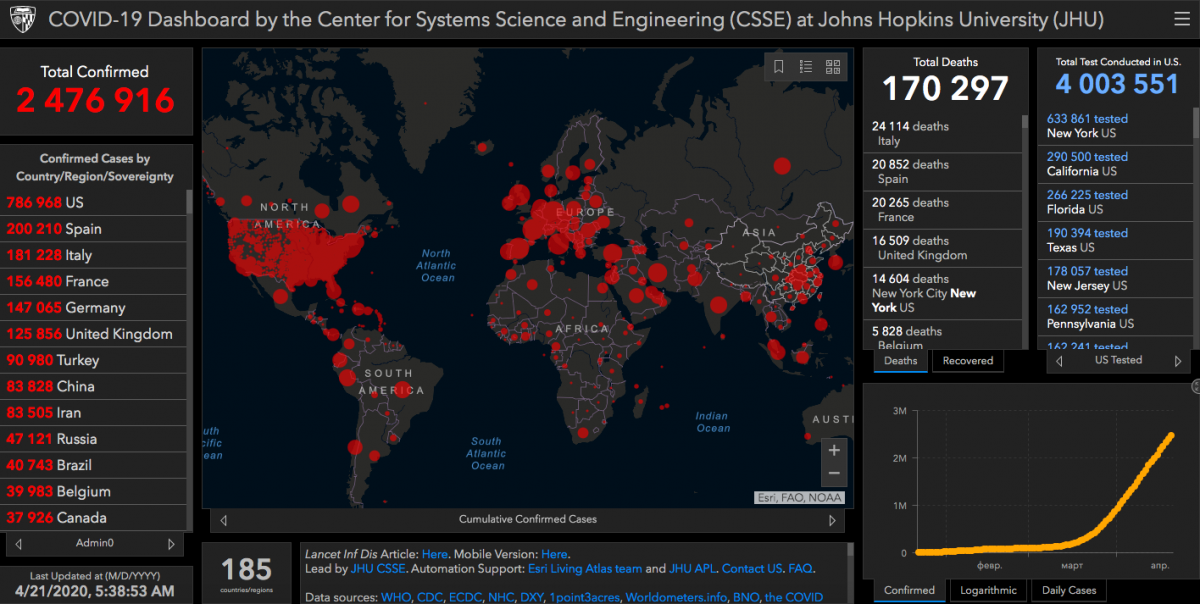Select the US Tested tab

pos(1118,360)
